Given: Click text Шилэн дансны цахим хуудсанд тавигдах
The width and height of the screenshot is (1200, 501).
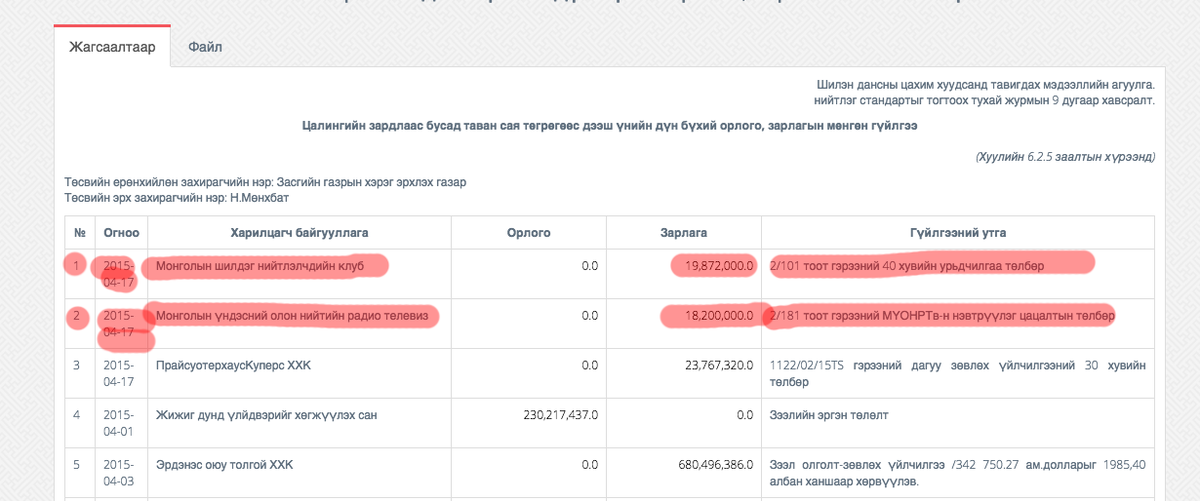Looking at the screenshot, I should [986, 87].
